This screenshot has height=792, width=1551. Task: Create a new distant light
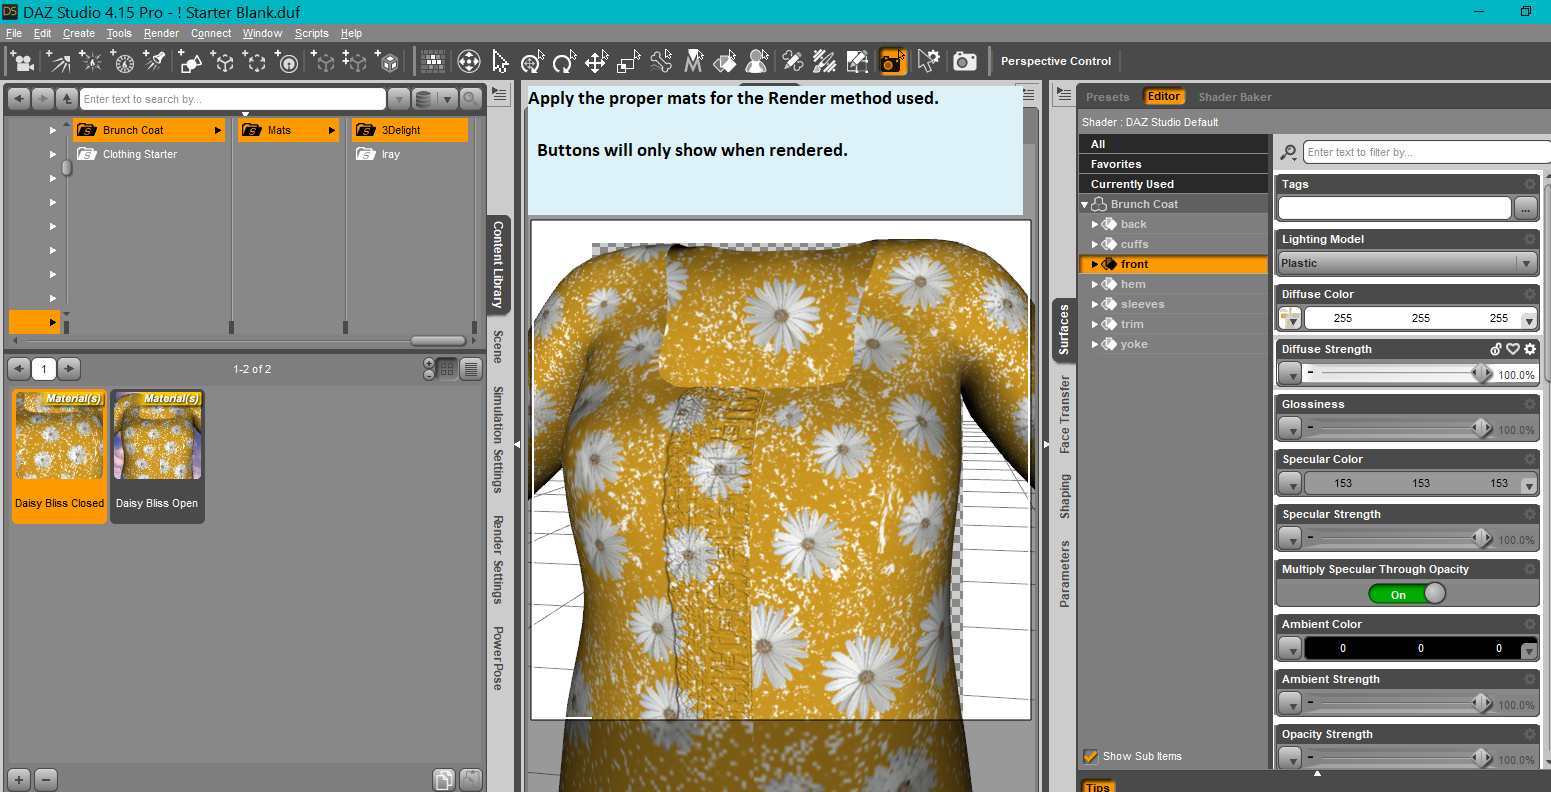click(x=57, y=61)
